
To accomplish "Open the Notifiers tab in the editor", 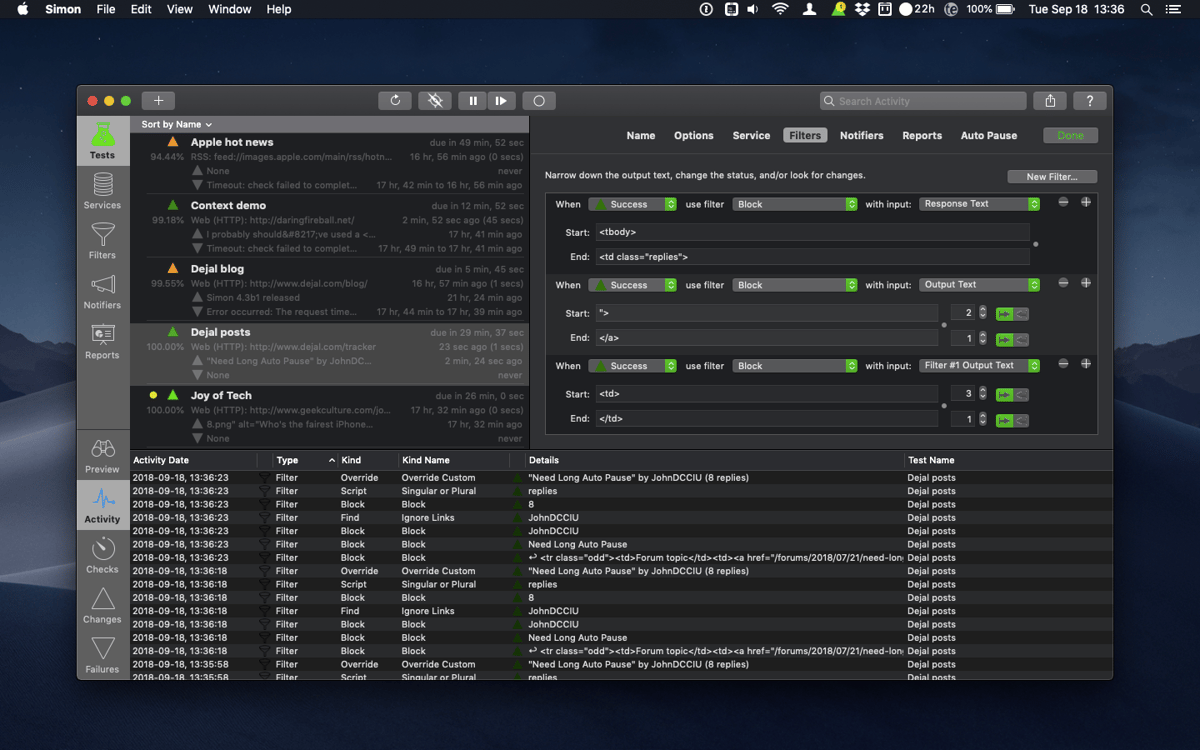I will click(861, 136).
